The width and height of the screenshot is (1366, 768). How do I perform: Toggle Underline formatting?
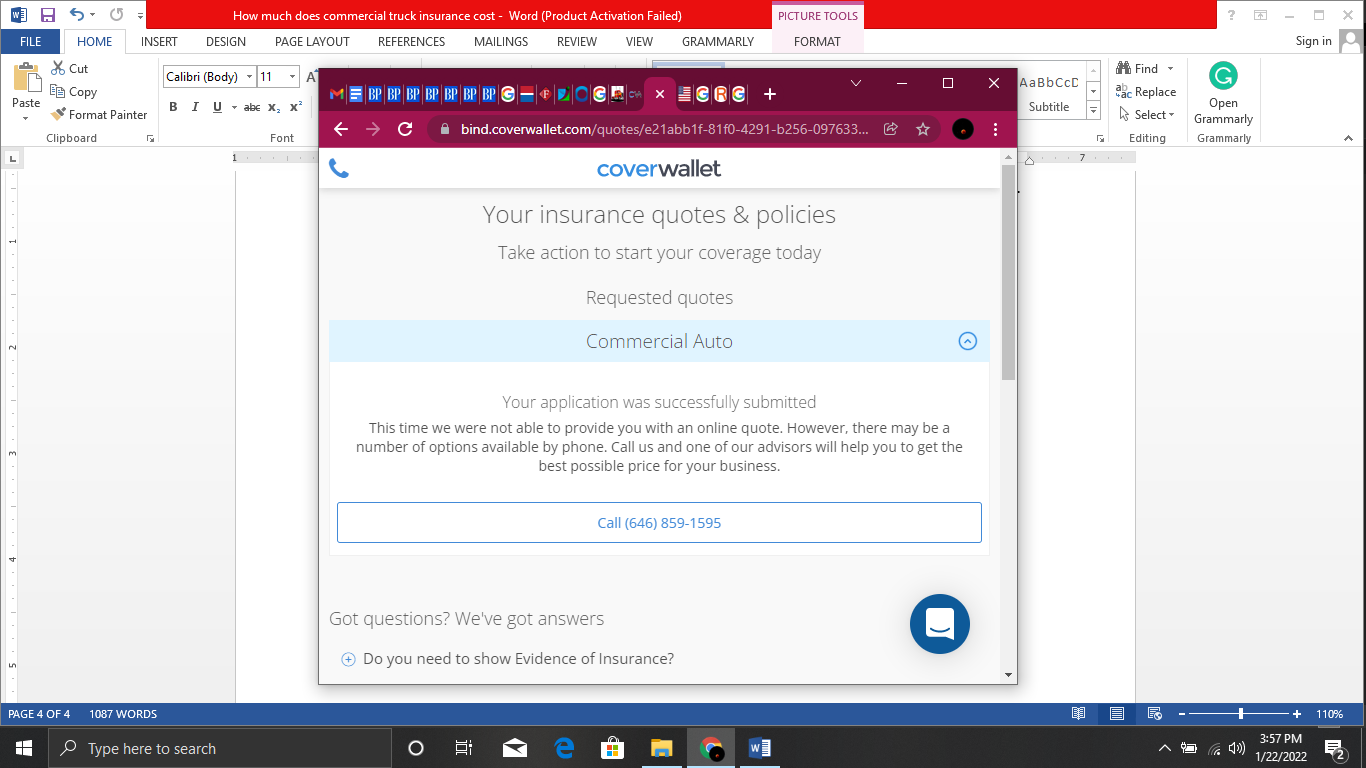tap(217, 107)
